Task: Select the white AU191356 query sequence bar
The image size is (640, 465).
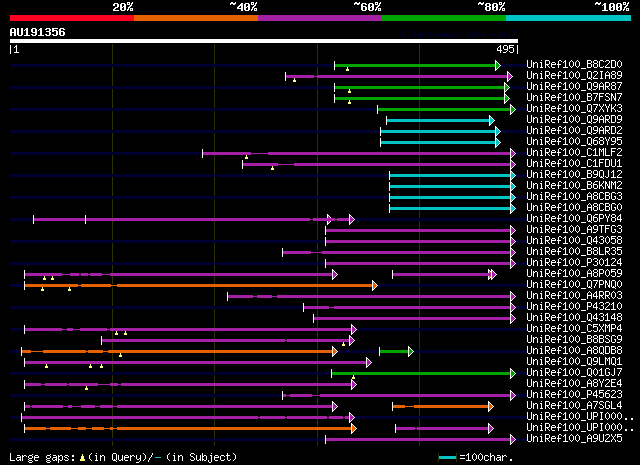Action: [264, 41]
